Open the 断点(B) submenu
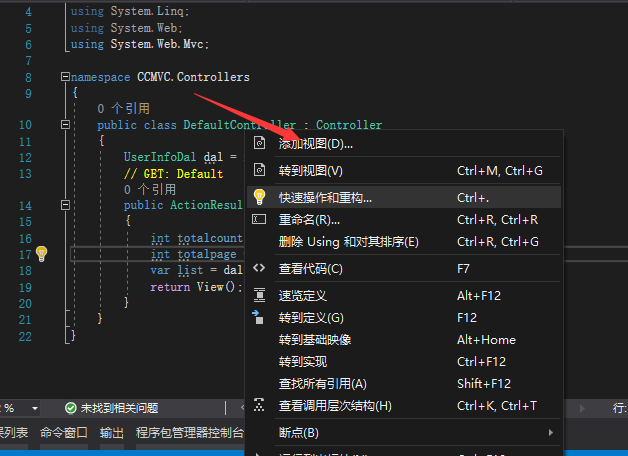 (404, 432)
